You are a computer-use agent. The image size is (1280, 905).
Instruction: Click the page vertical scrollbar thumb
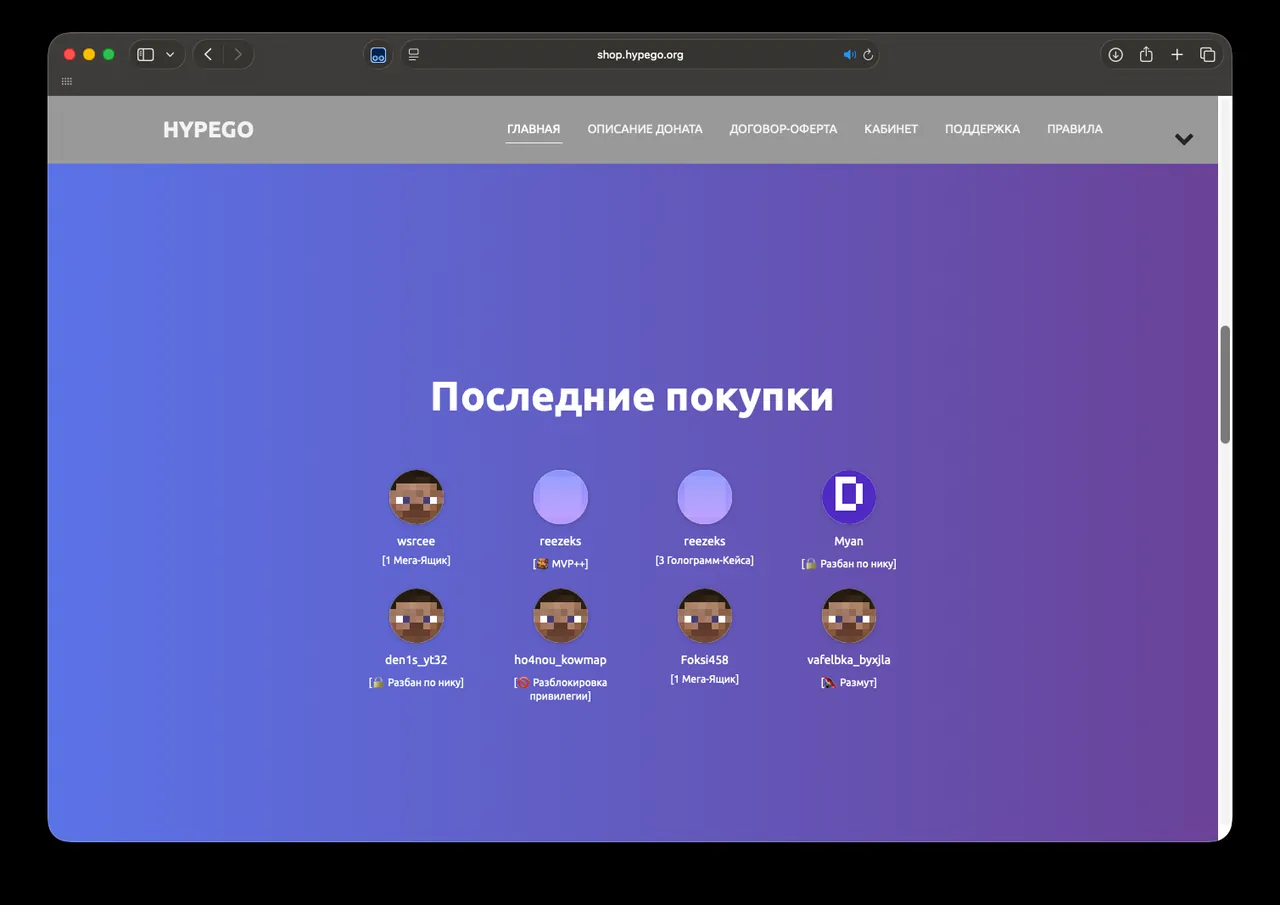pyautogui.click(x=1225, y=384)
